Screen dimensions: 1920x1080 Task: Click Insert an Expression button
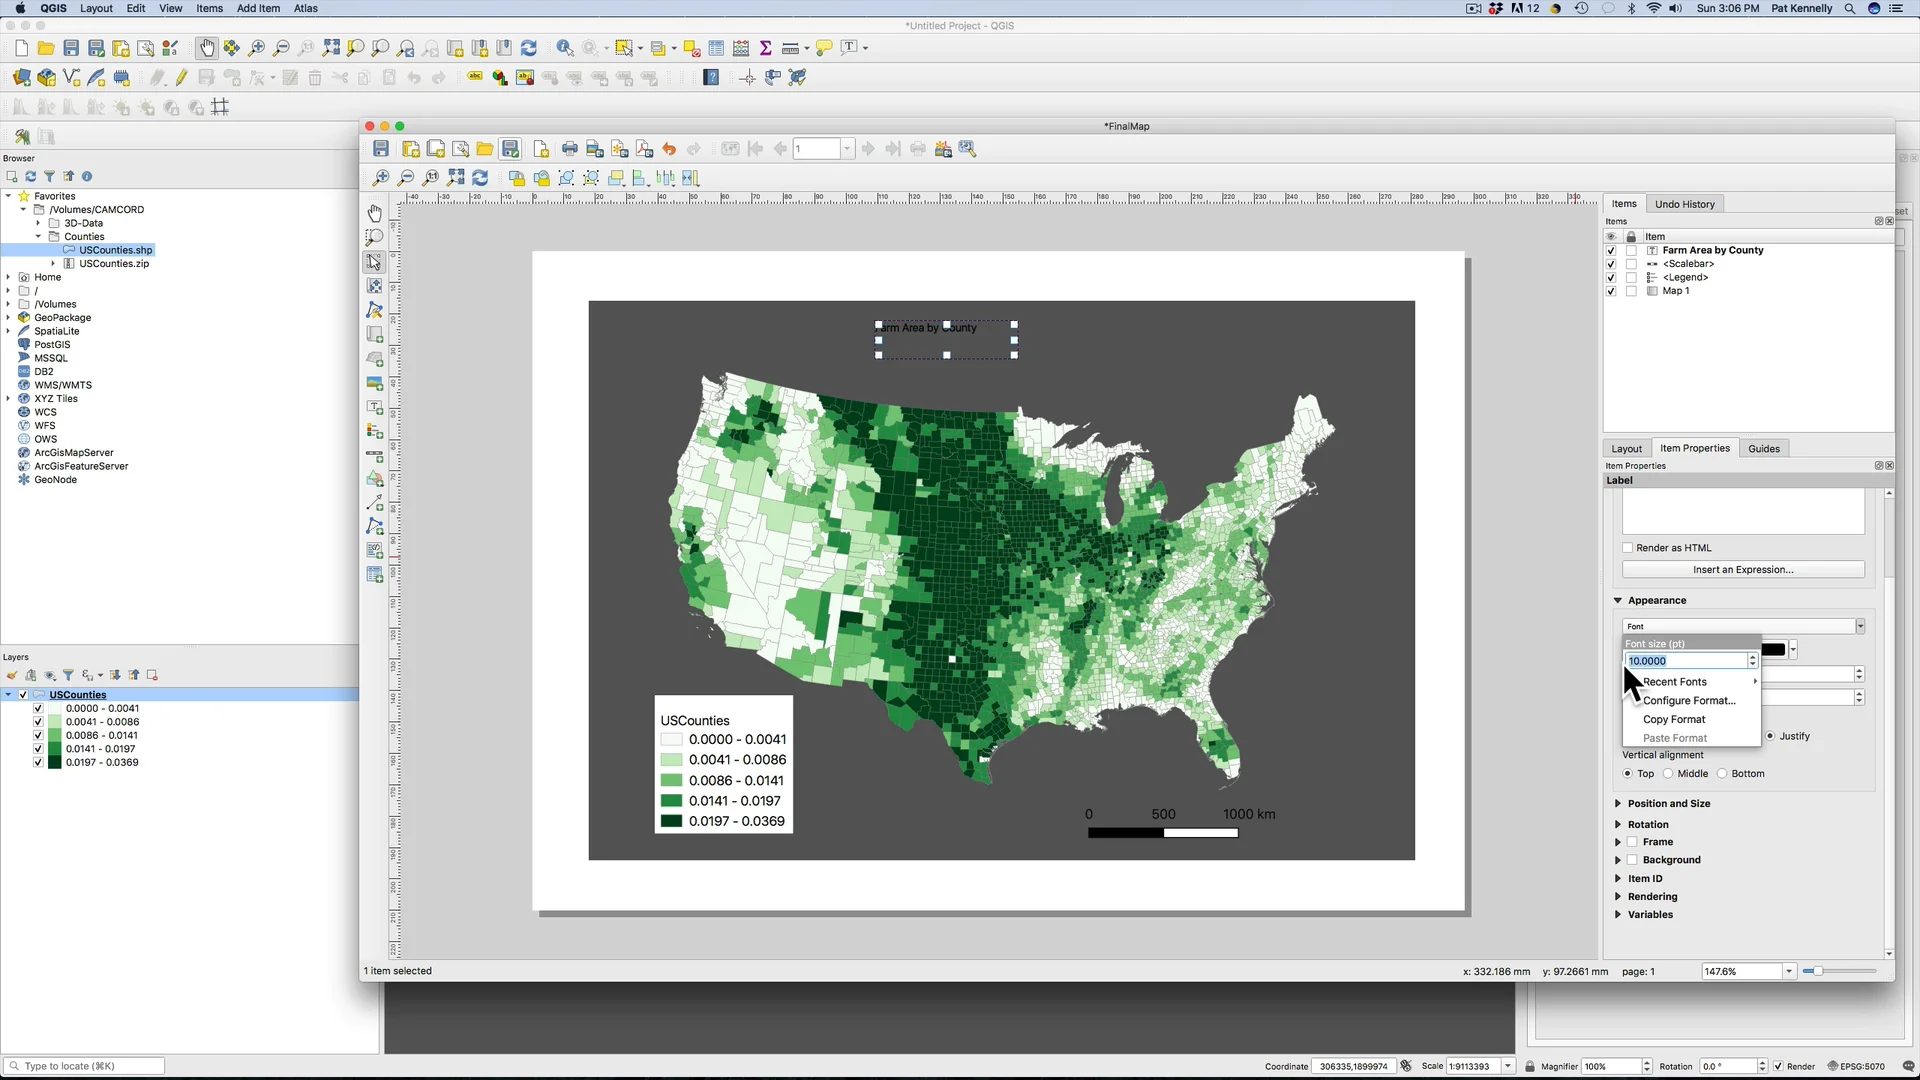coord(1743,570)
